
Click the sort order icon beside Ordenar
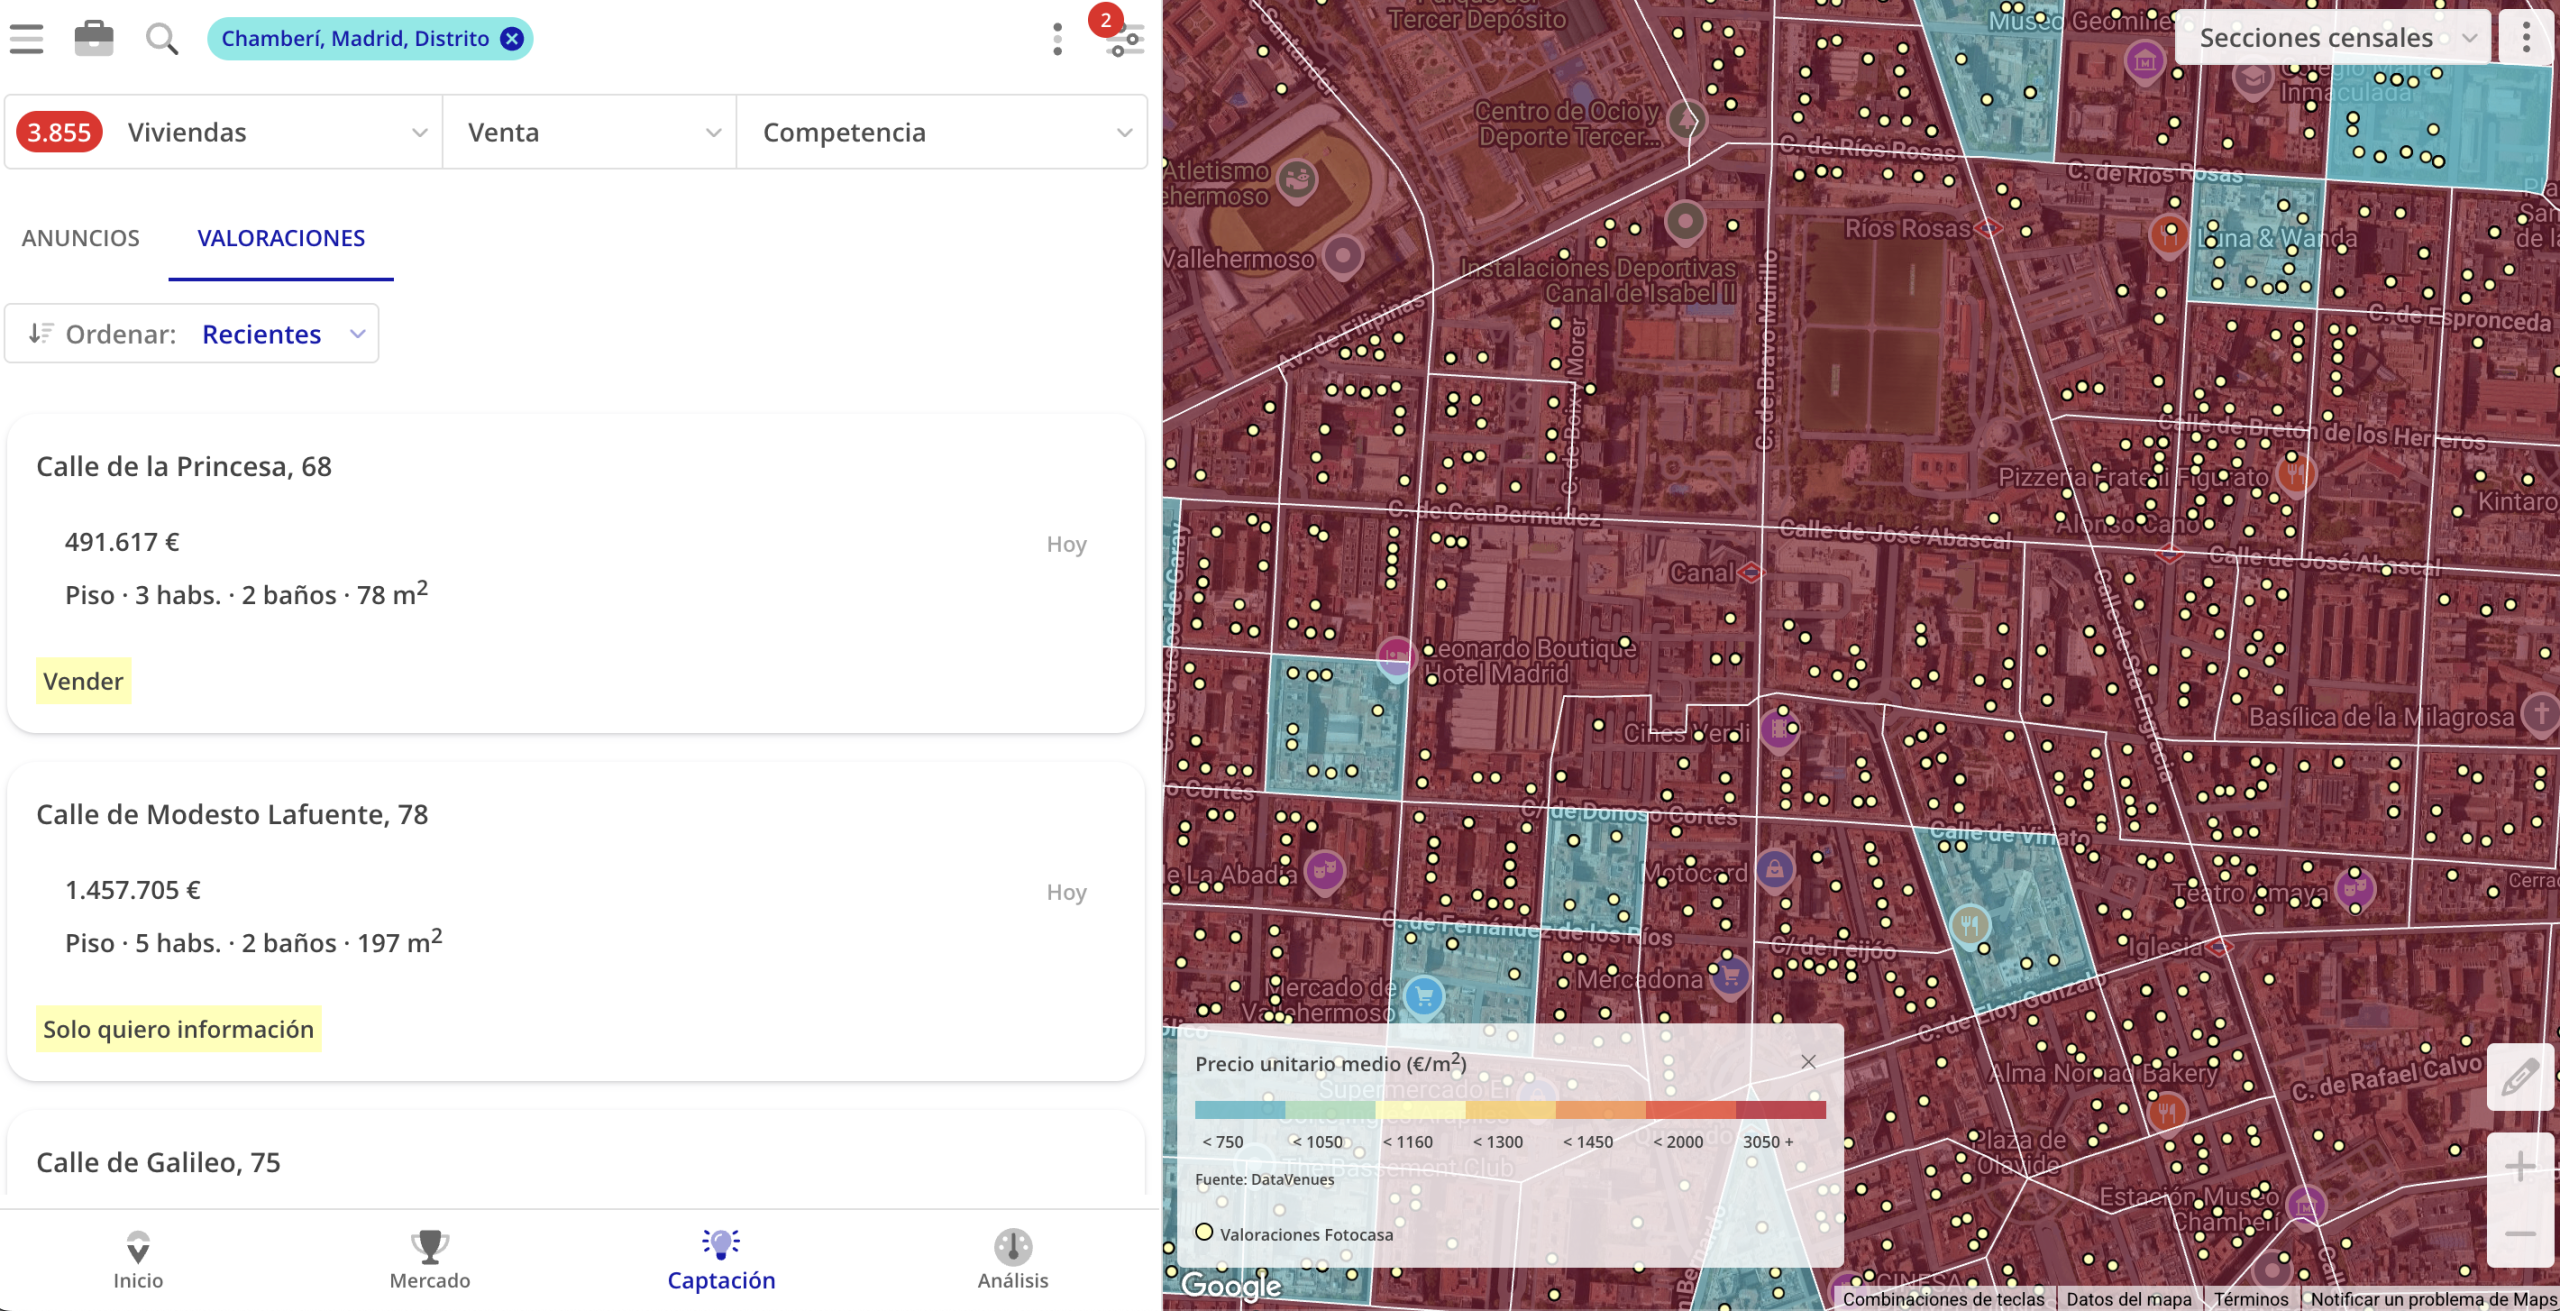tap(40, 333)
